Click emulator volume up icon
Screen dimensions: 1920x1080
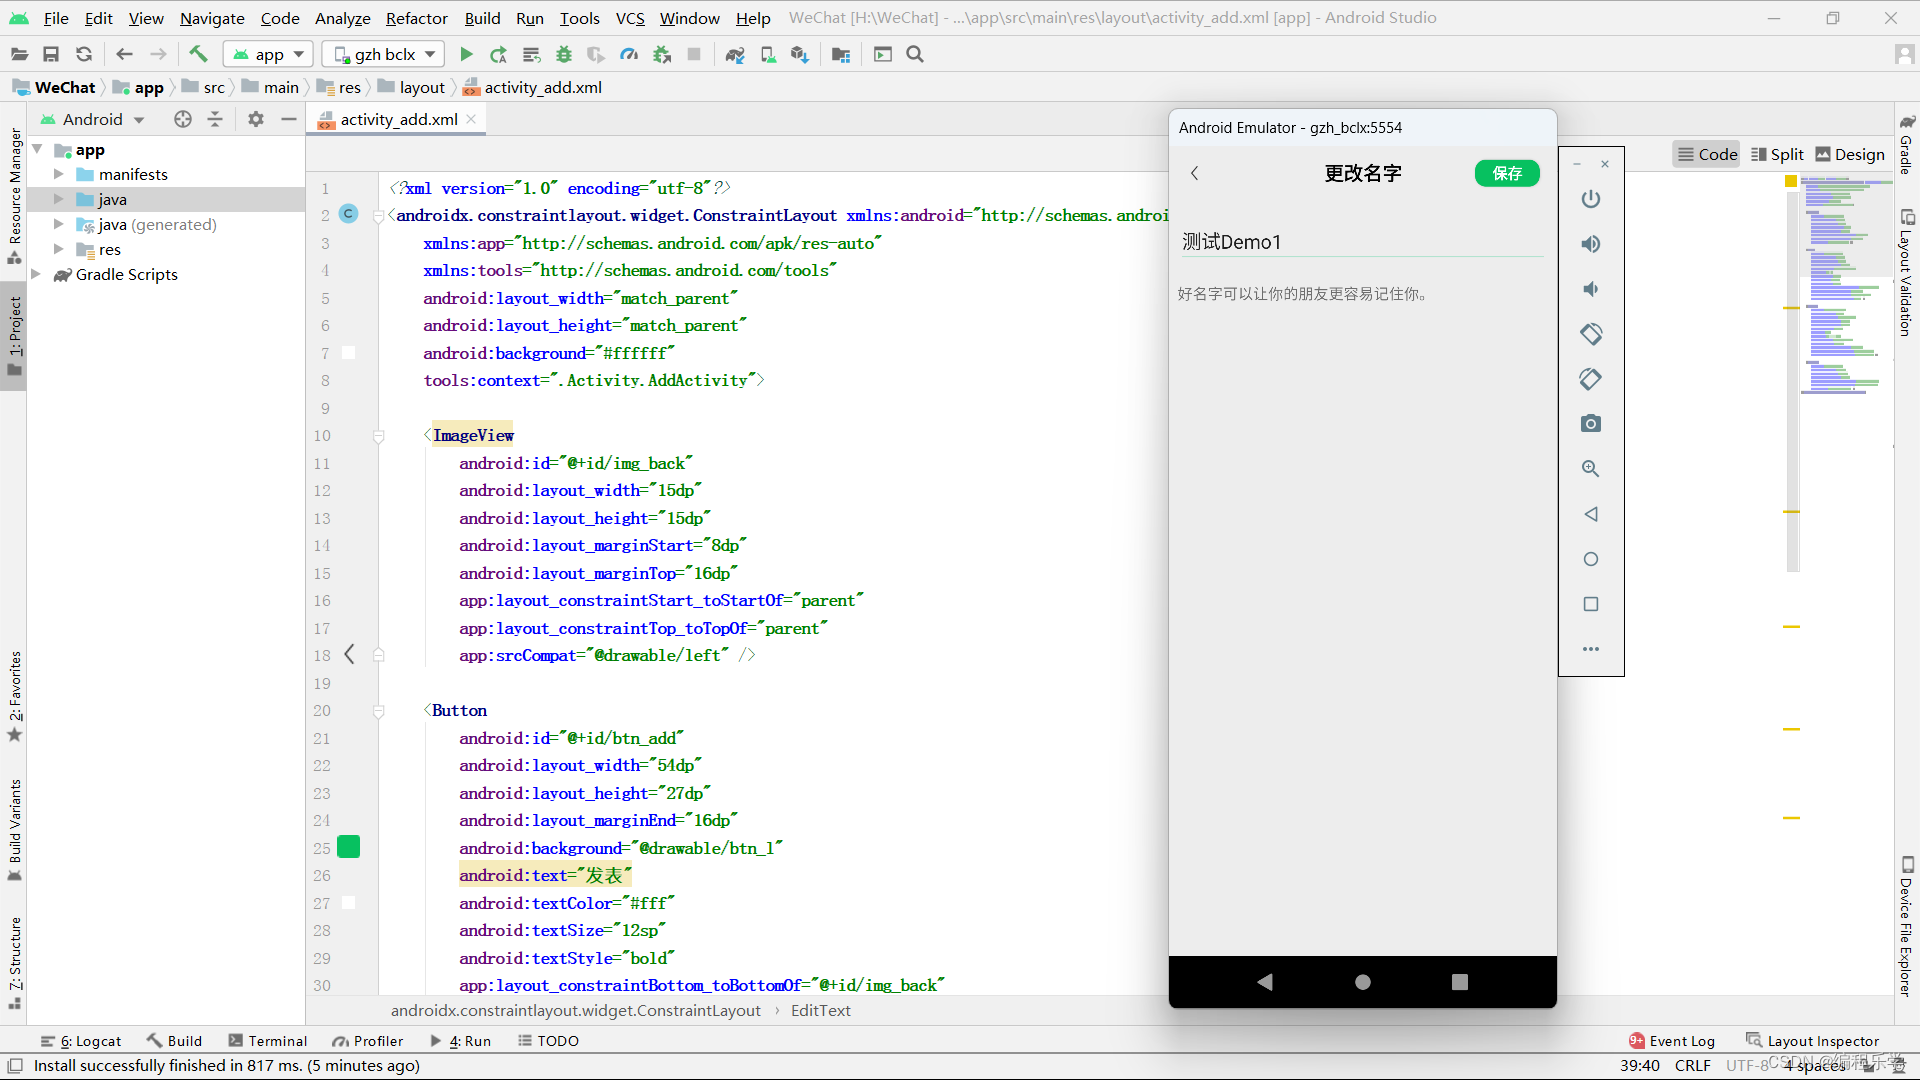coord(1591,244)
